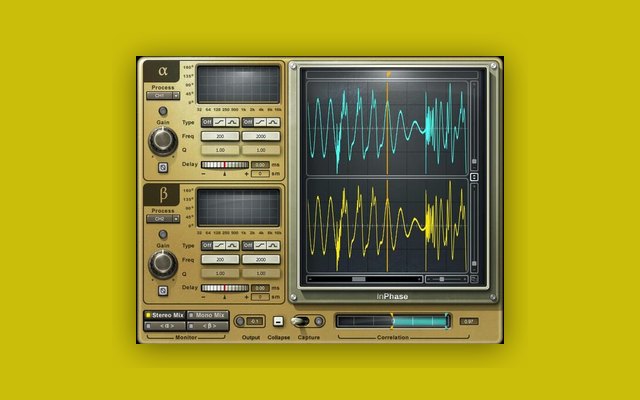Select Stereo Mix monitor mode
Screen dimensions: 640x400
pyautogui.click(x=165, y=315)
